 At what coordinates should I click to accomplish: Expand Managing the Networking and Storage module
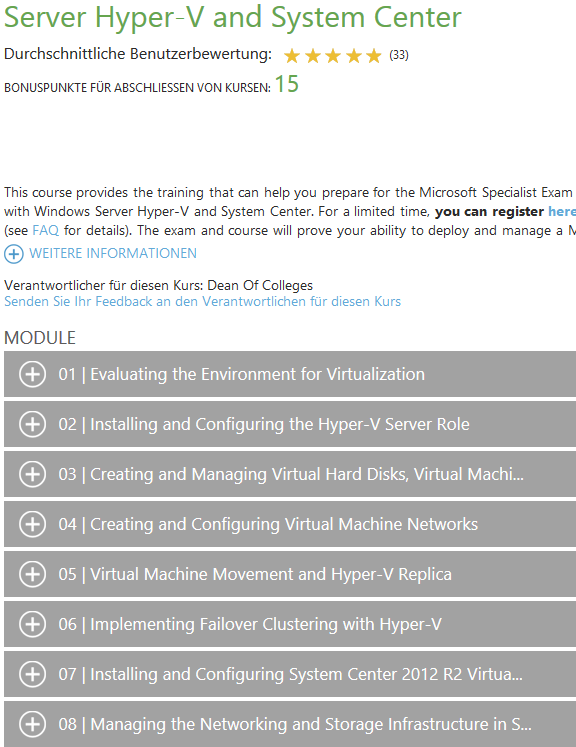290,724
